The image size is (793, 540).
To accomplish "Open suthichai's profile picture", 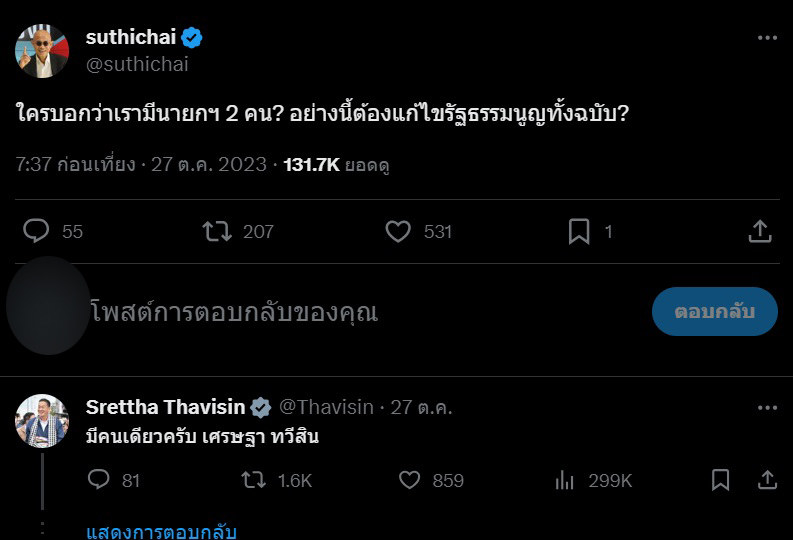I will (x=42, y=51).
